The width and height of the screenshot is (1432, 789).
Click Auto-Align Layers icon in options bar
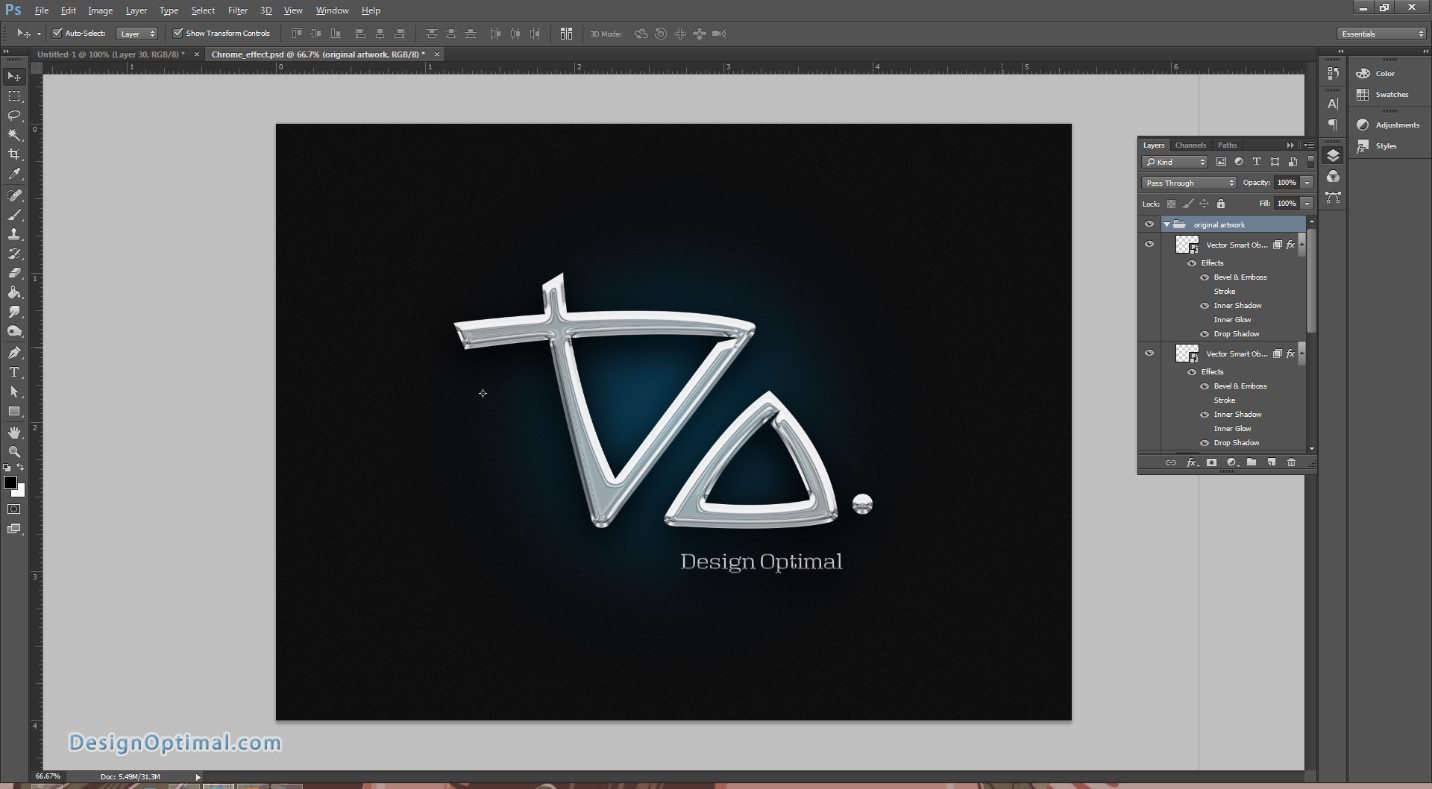(566, 34)
